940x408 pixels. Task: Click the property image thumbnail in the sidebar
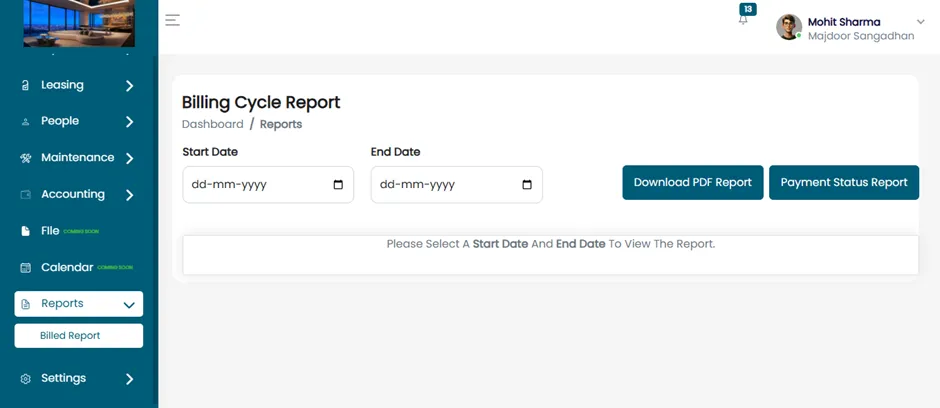point(79,23)
